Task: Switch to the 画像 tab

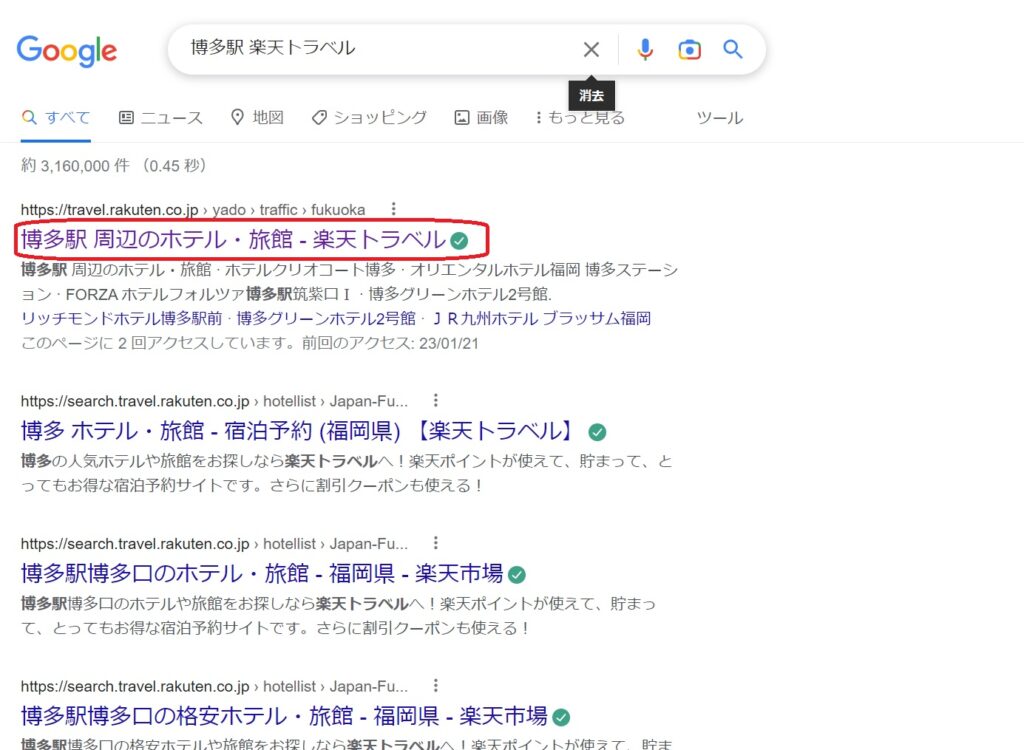Action: tap(481, 118)
